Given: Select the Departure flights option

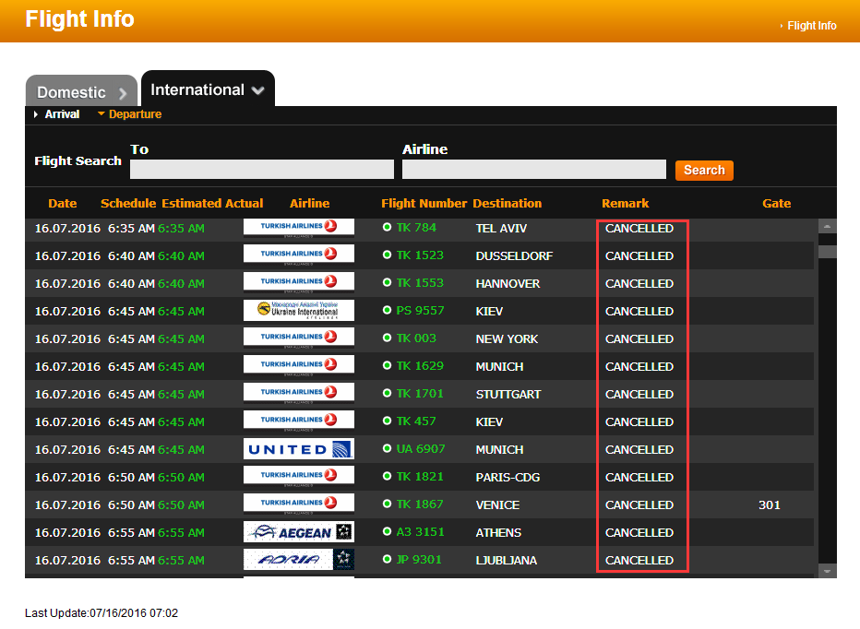Looking at the screenshot, I should [x=134, y=115].
